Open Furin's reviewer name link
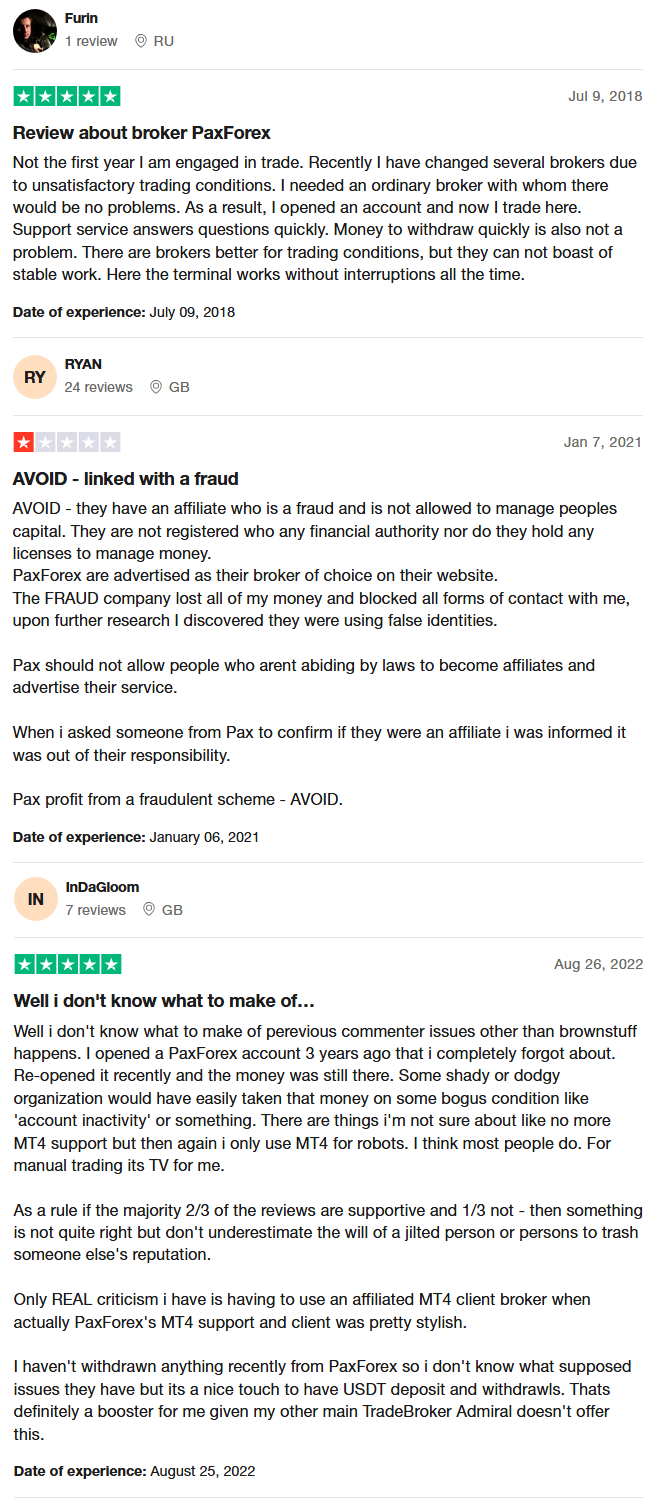Screen dimensions: 653x1503 coord(82,19)
